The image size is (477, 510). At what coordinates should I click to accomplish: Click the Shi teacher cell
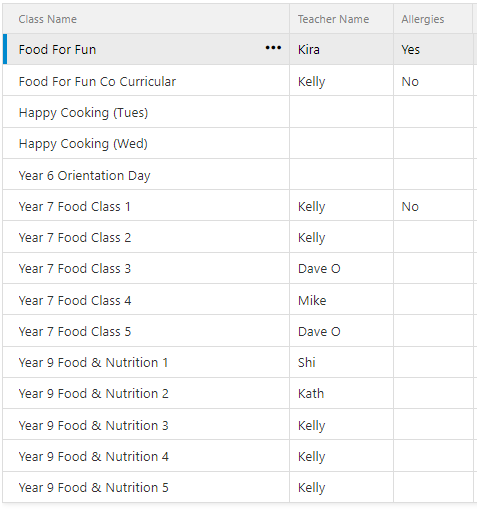(x=341, y=362)
